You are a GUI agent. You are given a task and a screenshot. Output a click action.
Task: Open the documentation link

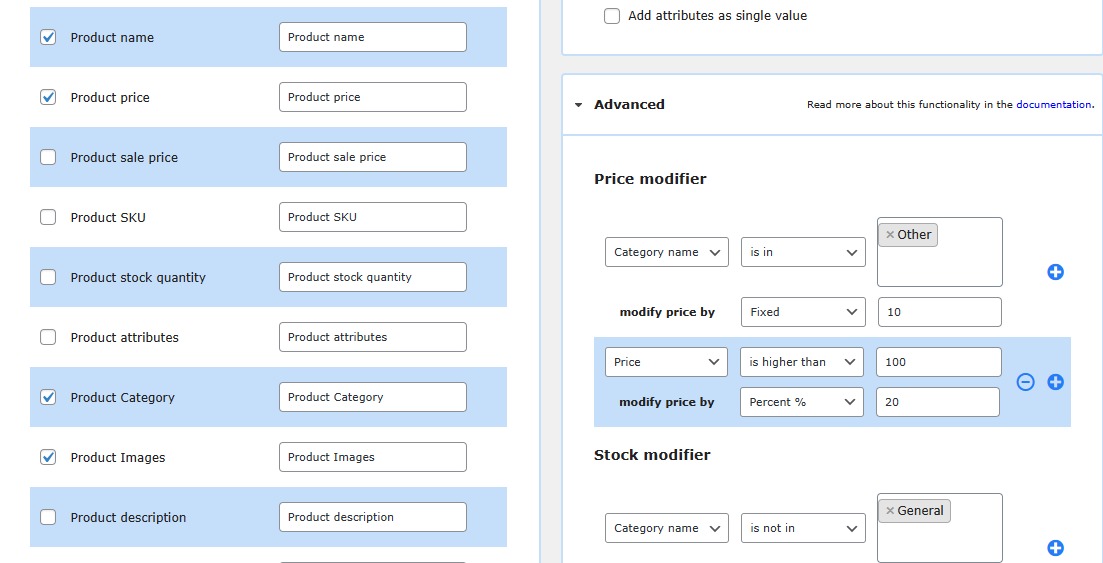coord(1053,105)
